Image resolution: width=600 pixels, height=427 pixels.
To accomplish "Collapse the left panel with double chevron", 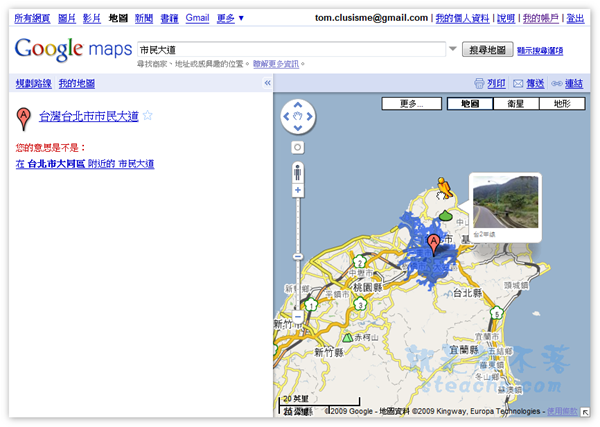I will point(267,84).
